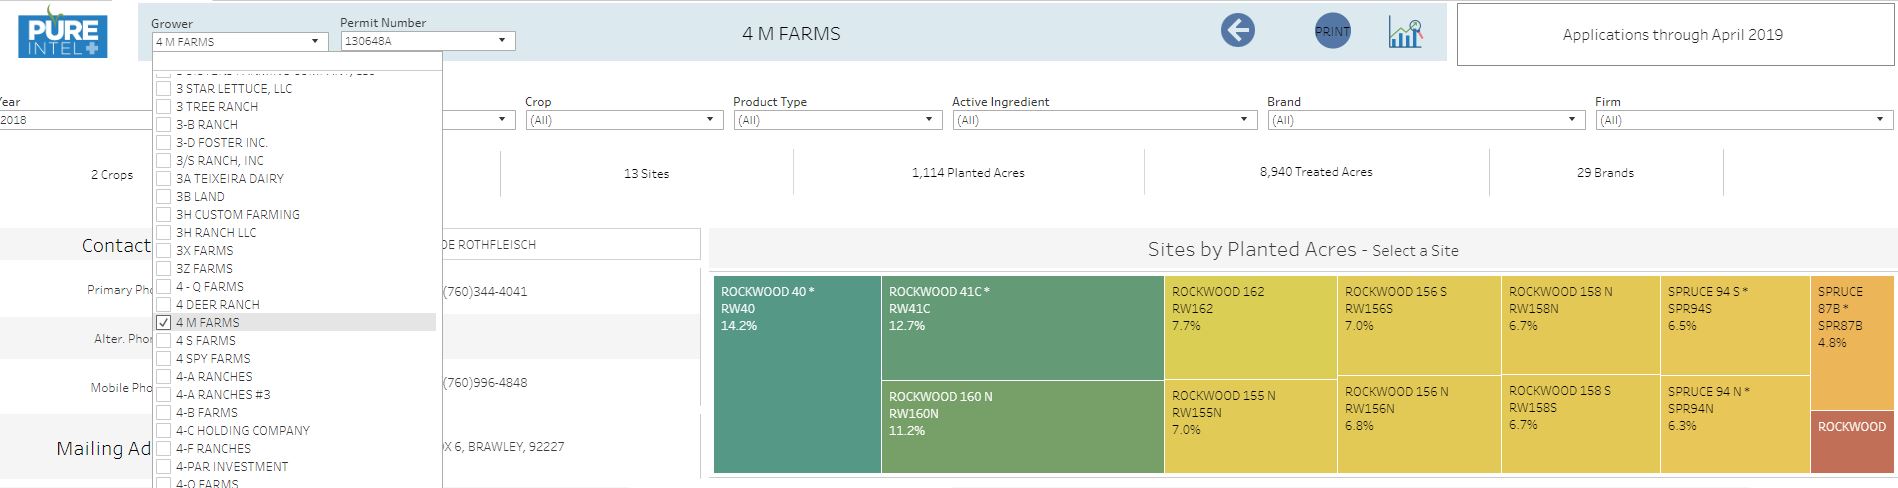Click the Pure Intel logo
Image resolution: width=1898 pixels, height=488 pixels.
[62, 31]
